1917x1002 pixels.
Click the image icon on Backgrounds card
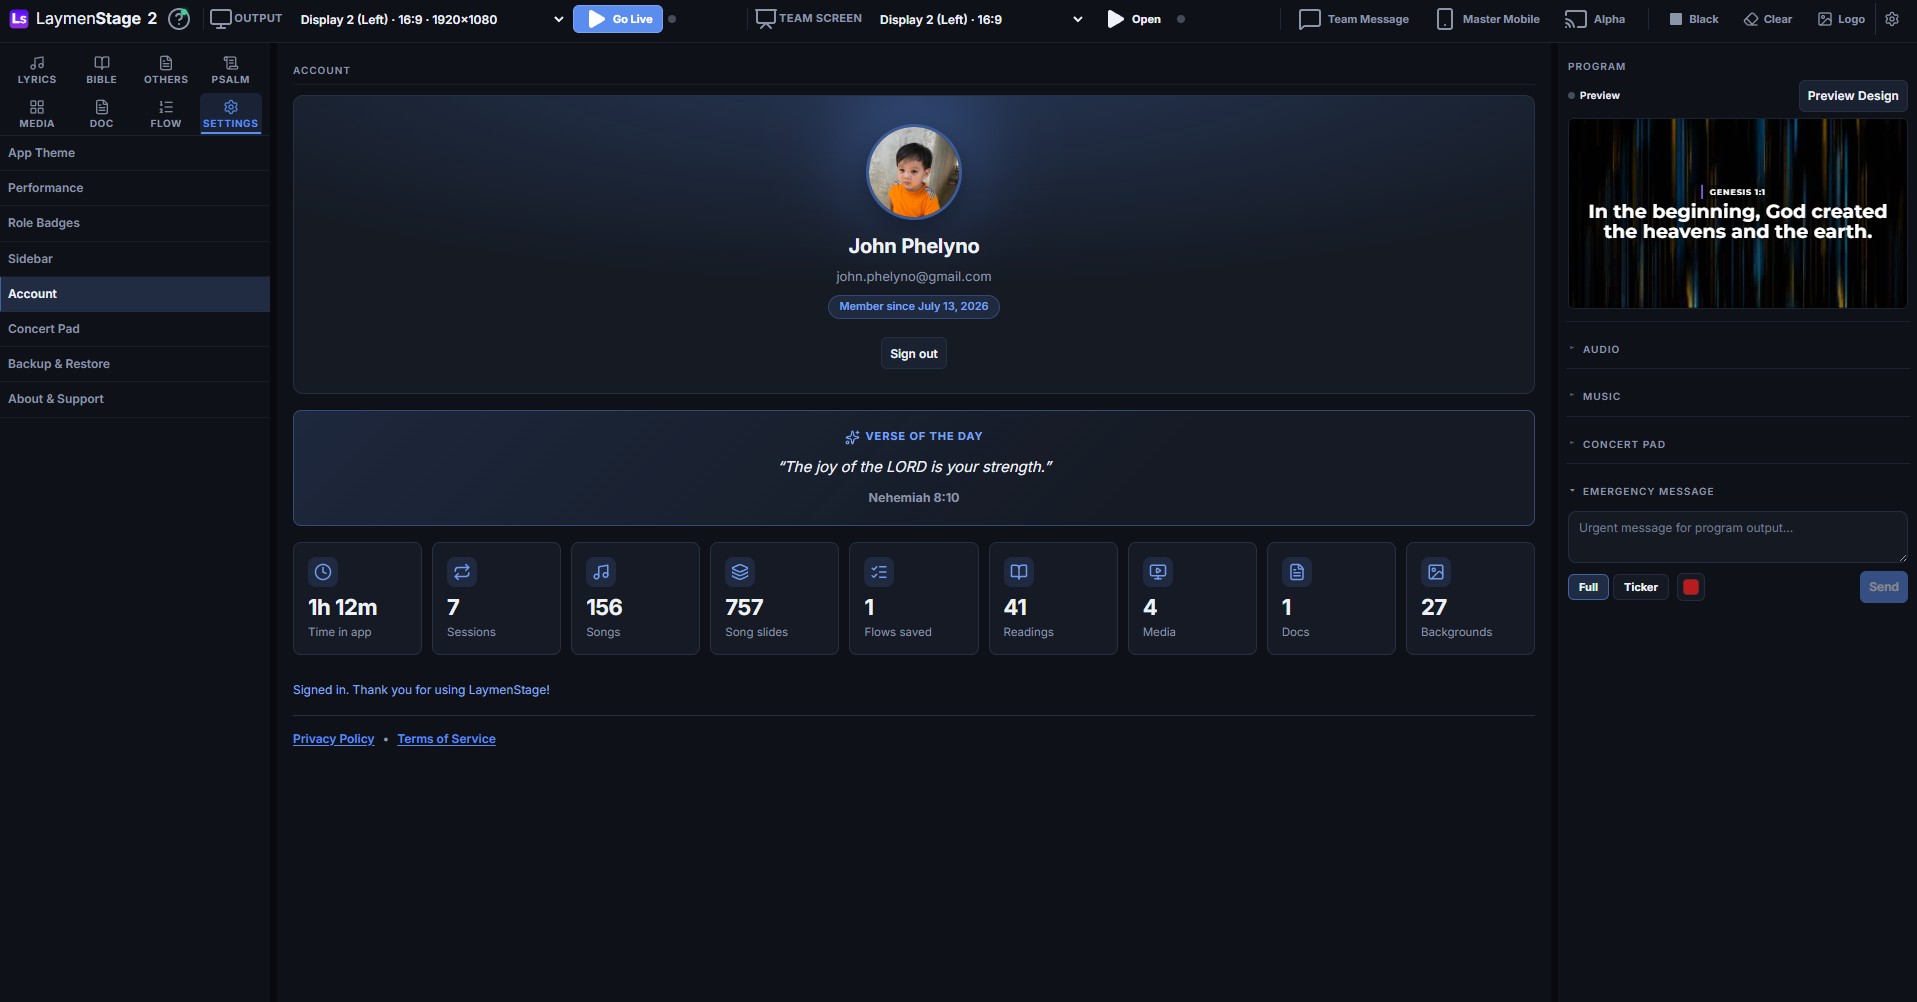1436,572
